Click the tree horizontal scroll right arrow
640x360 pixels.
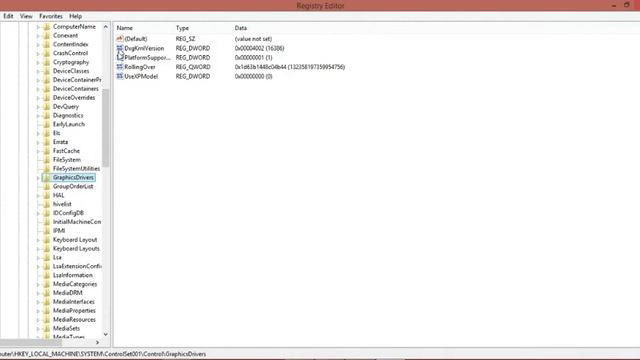tap(97, 342)
